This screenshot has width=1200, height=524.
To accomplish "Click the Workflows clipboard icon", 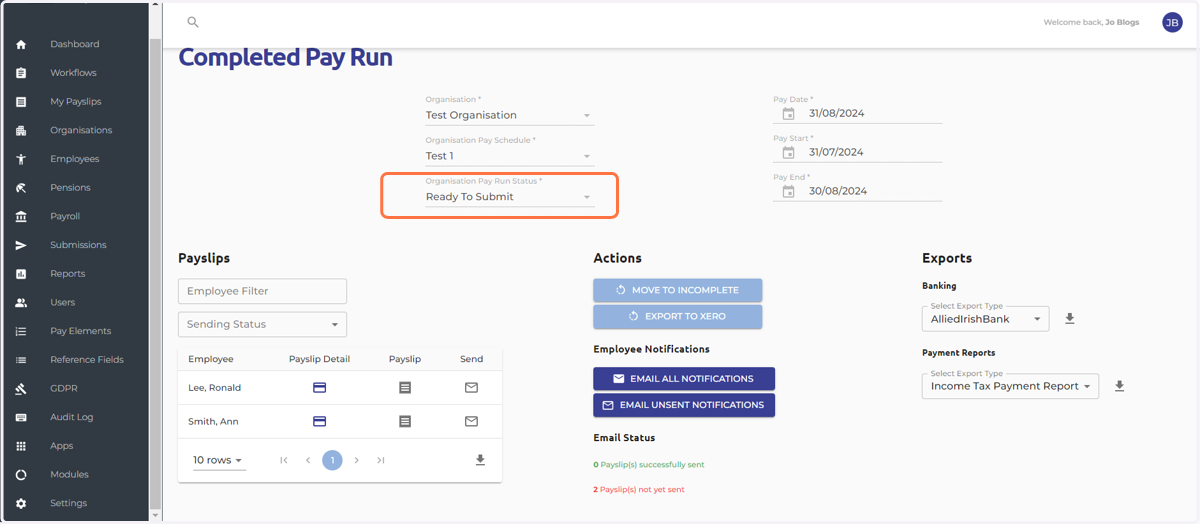I will (x=21, y=73).
